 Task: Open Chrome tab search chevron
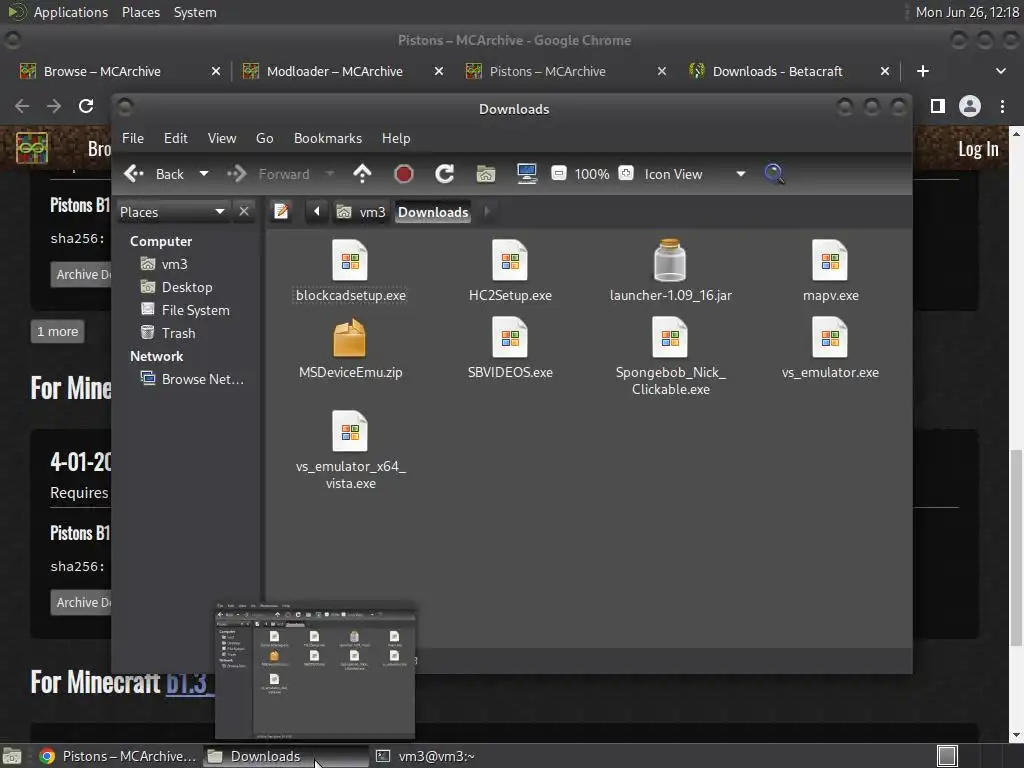1000,71
